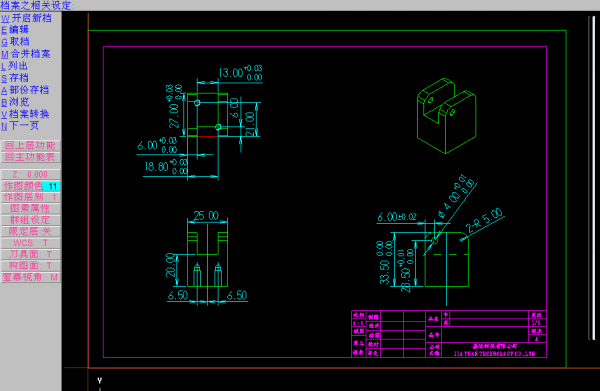Set the Z depth value field
The width and height of the screenshot is (600, 391).
click(x=31, y=174)
